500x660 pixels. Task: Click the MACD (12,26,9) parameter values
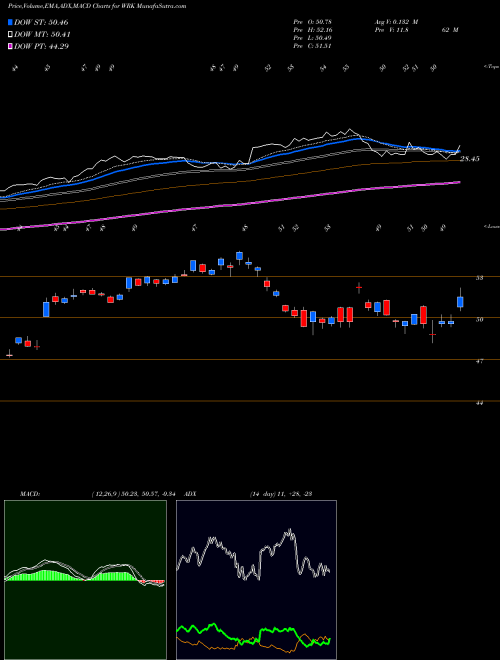pos(136,494)
